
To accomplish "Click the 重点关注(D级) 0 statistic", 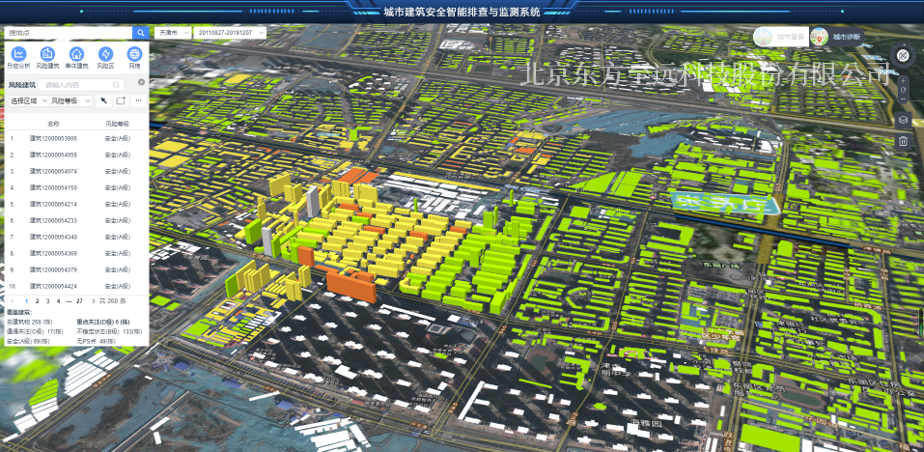I will 105,322.
